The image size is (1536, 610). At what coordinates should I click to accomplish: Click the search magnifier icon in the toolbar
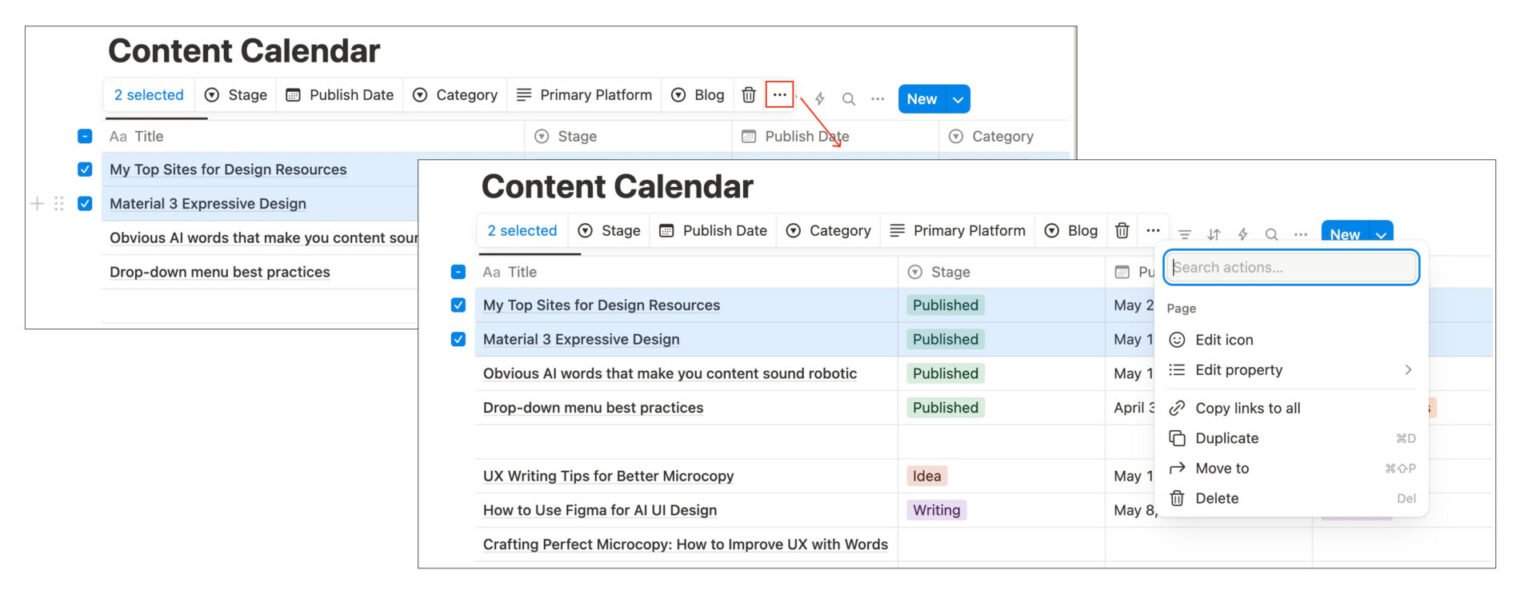pyautogui.click(x=1270, y=232)
